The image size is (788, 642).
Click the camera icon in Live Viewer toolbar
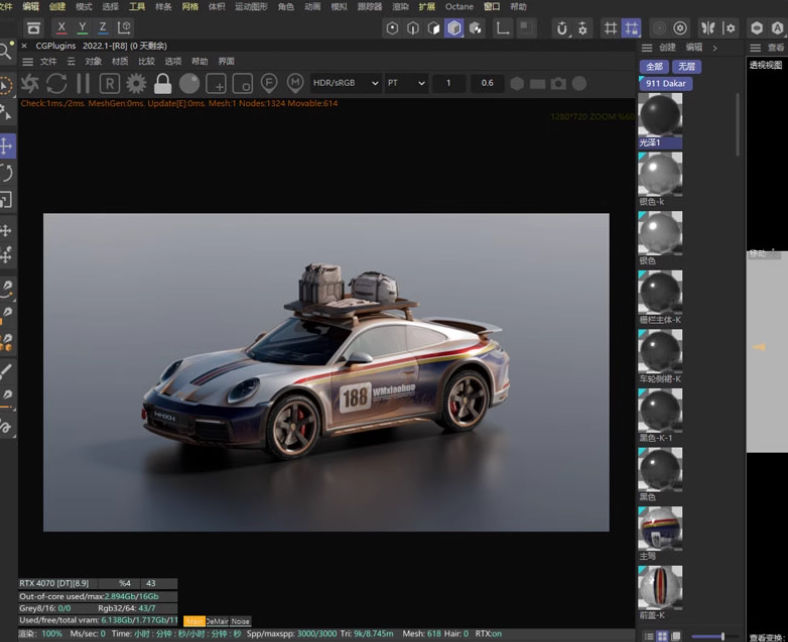[558, 83]
